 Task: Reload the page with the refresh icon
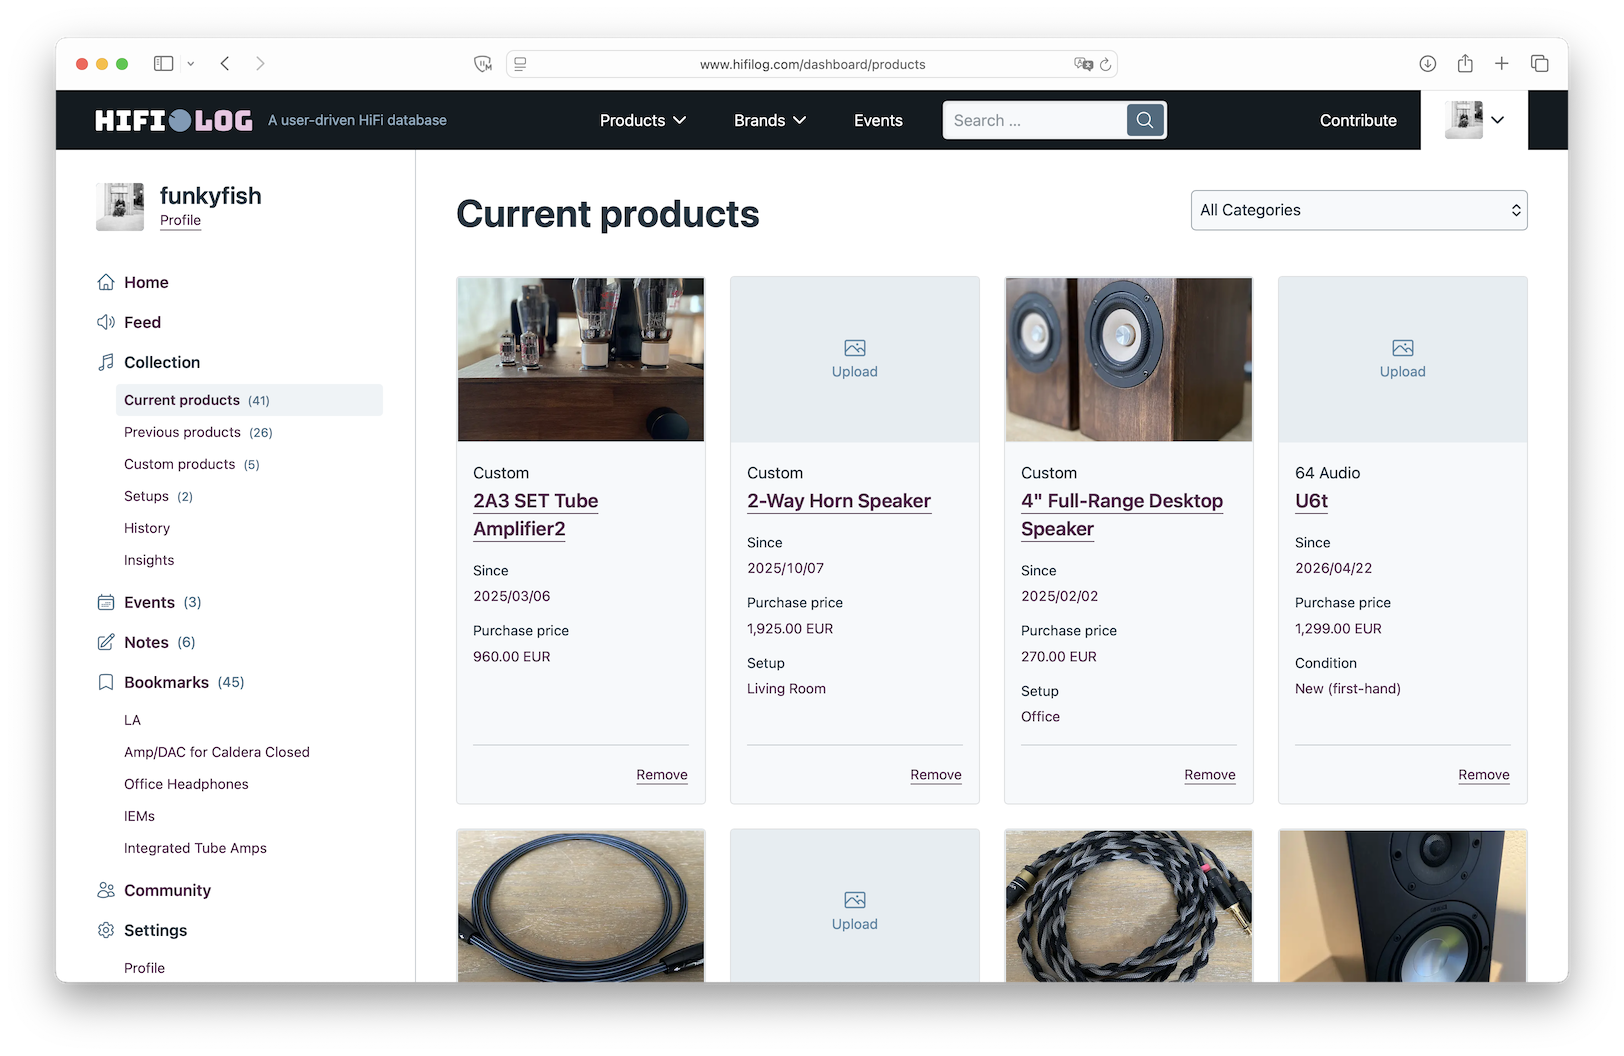[1105, 64]
